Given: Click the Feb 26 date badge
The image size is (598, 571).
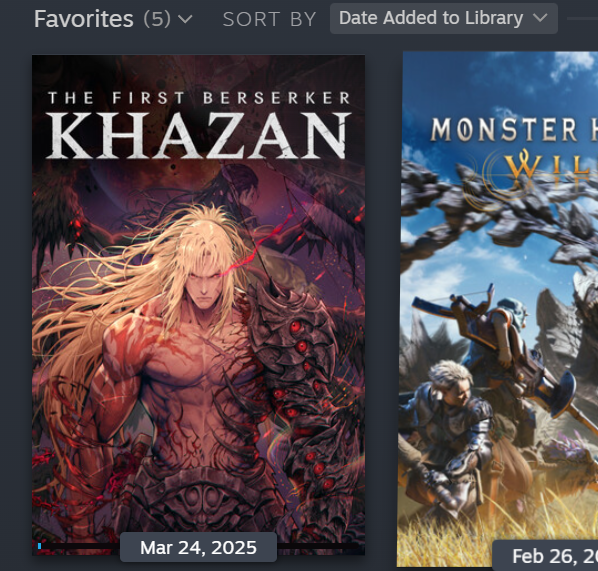Looking at the screenshot, I should (x=545, y=556).
